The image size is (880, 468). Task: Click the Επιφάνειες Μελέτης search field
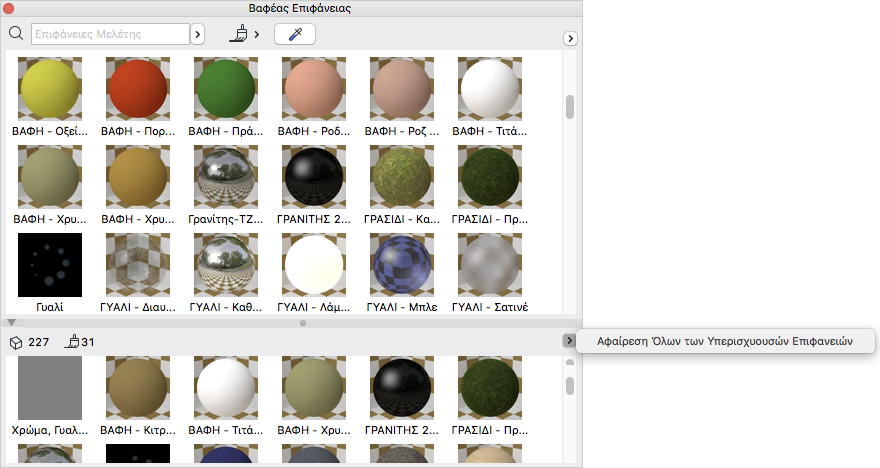(x=111, y=34)
